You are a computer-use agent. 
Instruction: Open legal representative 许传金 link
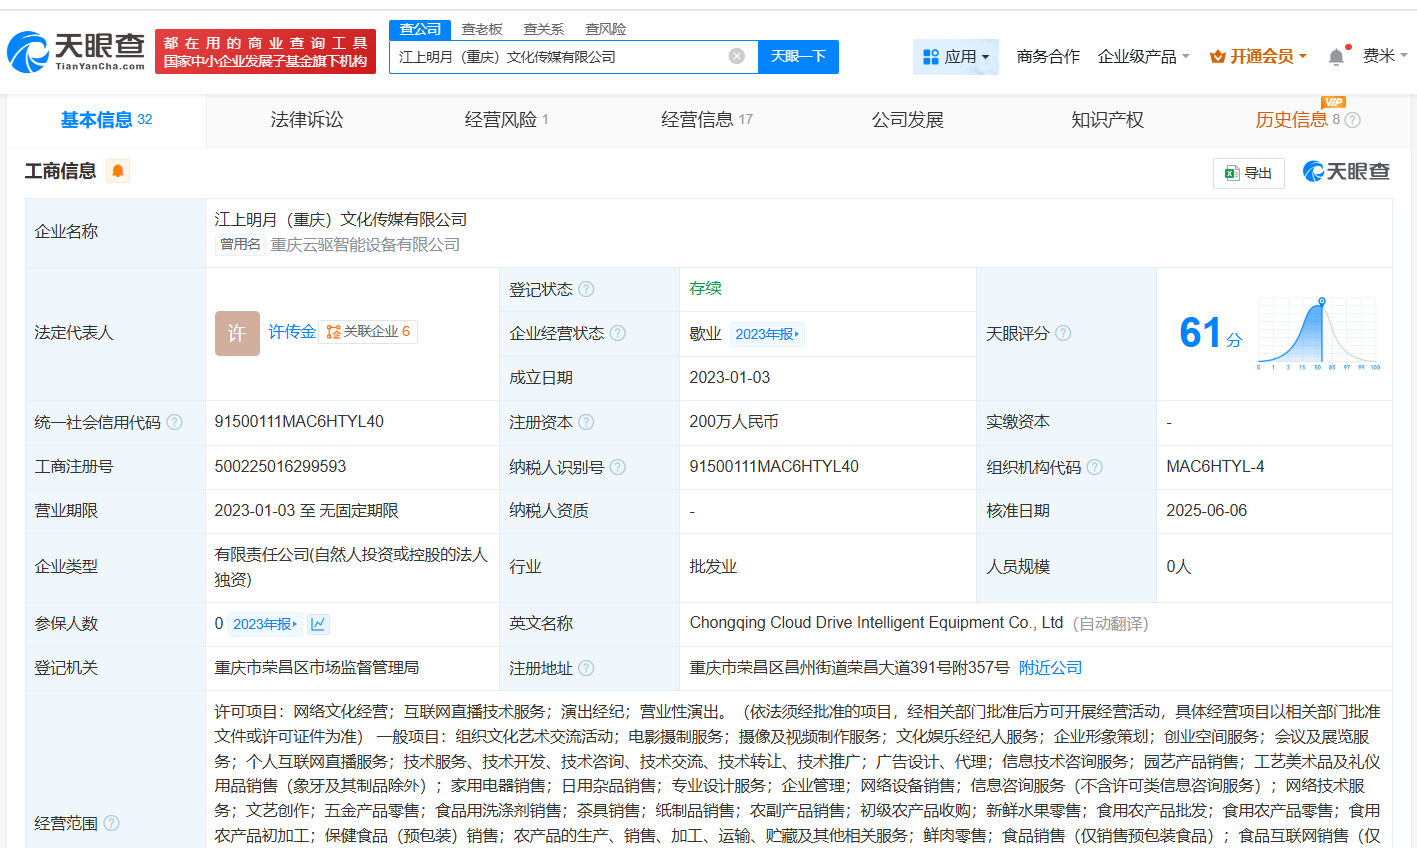point(292,332)
